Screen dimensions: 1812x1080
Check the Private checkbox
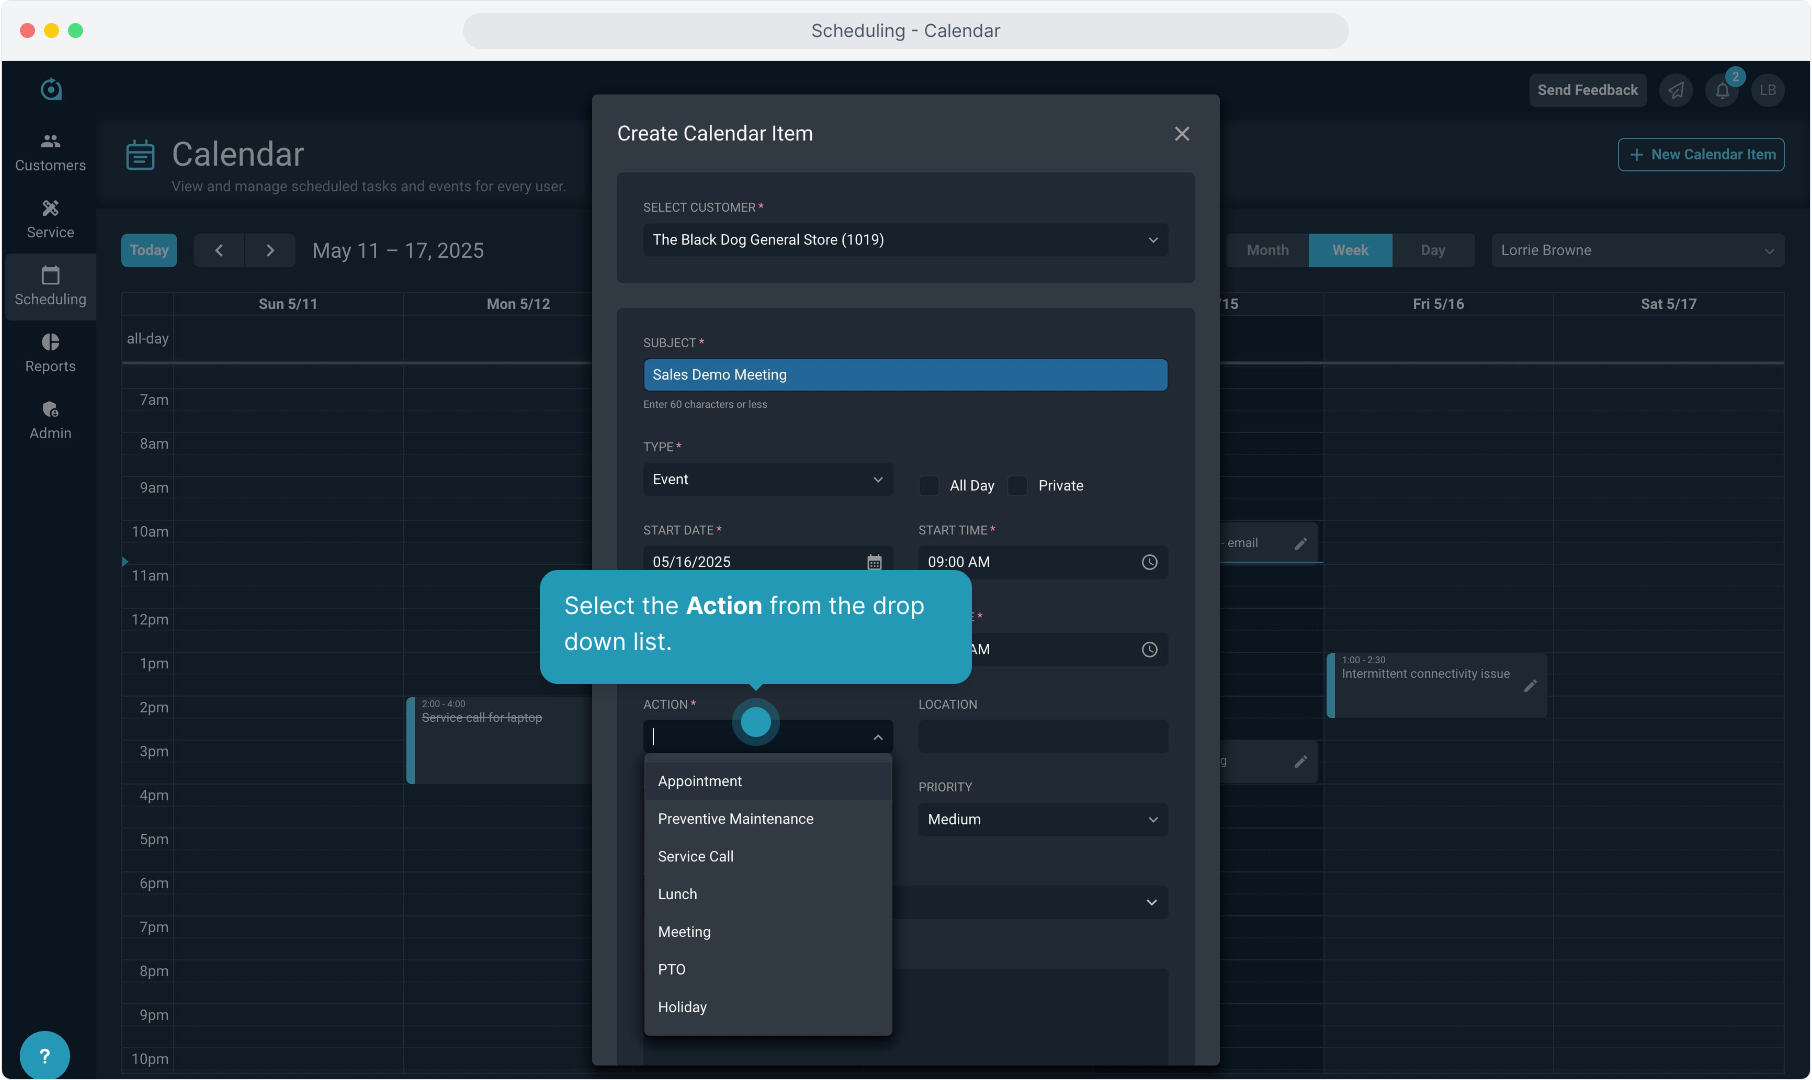1018,486
